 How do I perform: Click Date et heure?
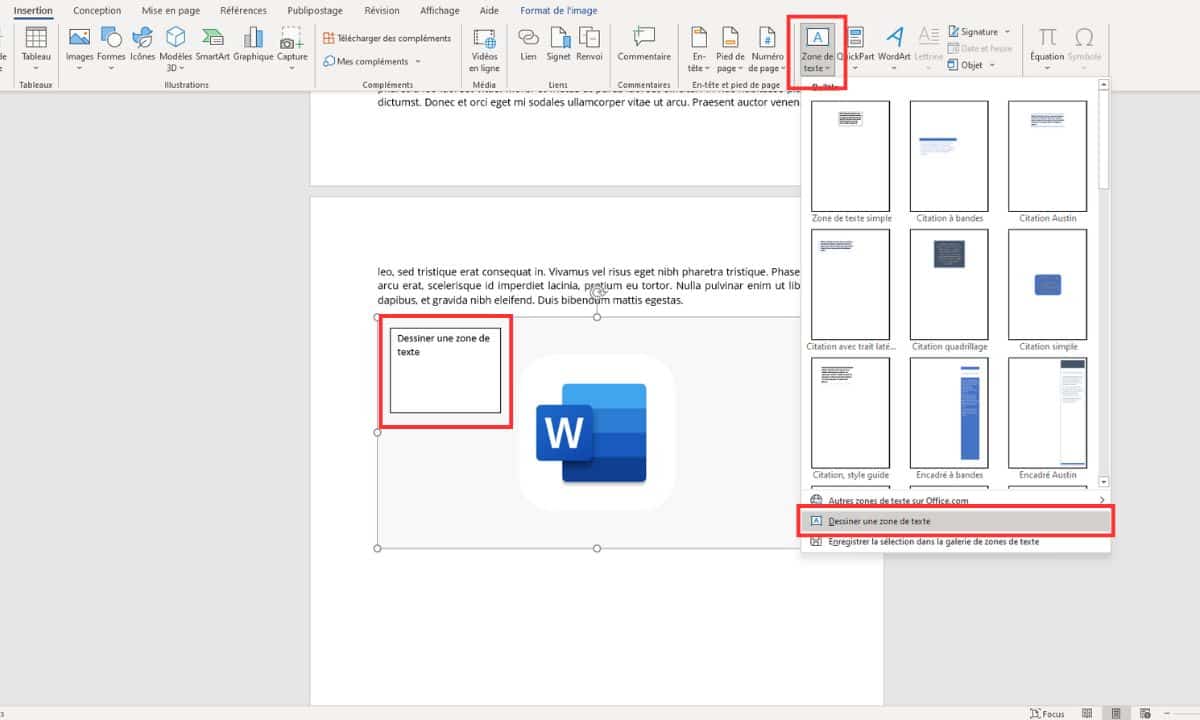click(x=980, y=48)
